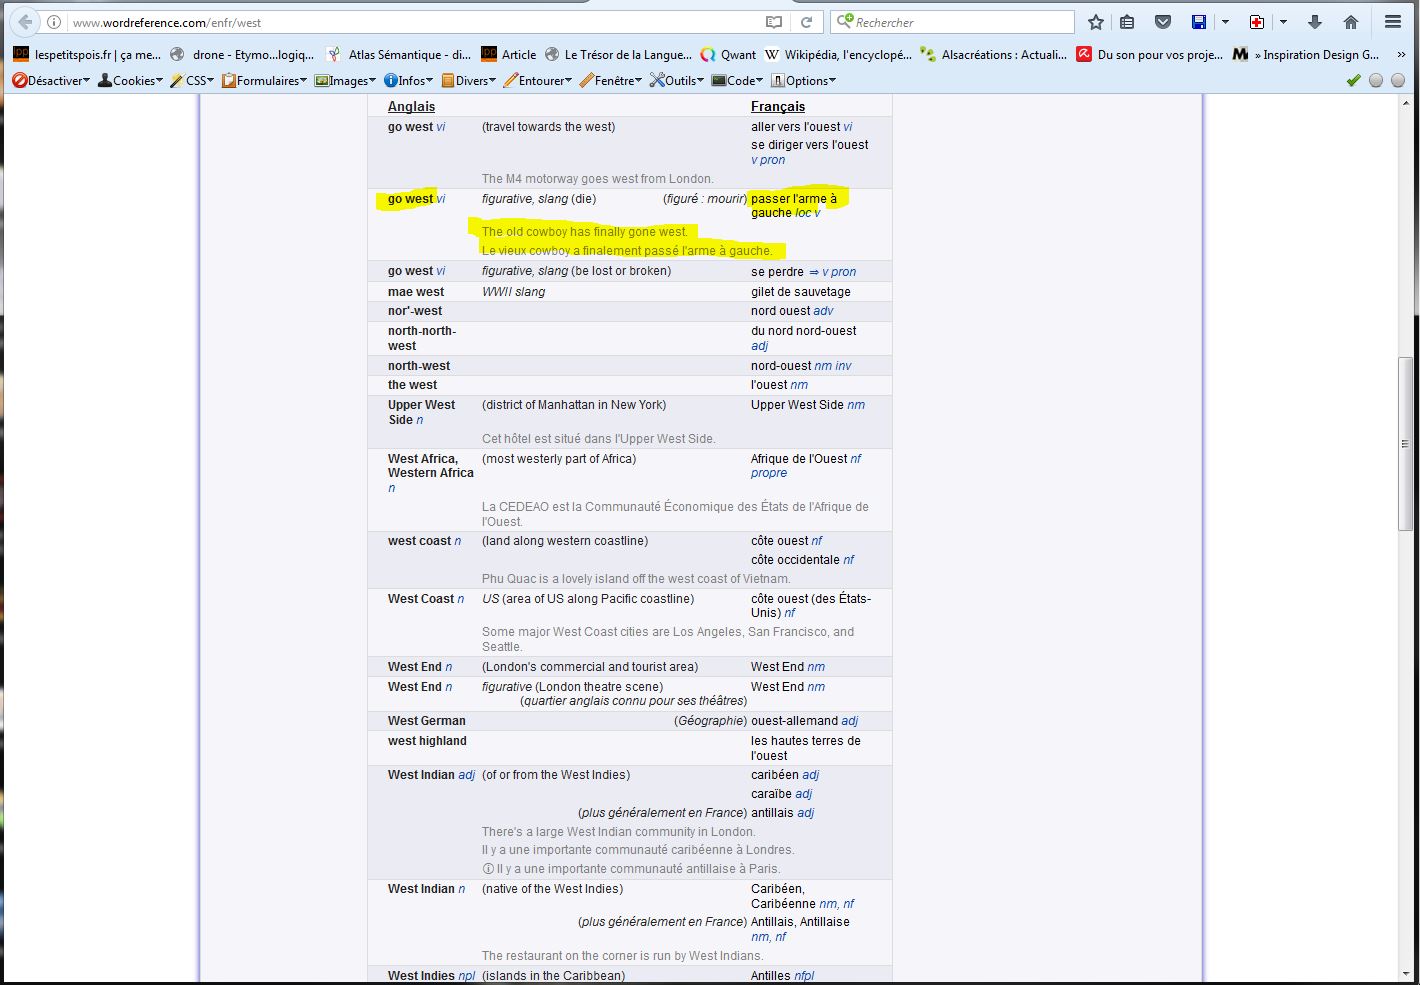This screenshot has height=985, width=1420.
Task: Expand dropdown arrow next to floppy icon
Action: click(1225, 22)
